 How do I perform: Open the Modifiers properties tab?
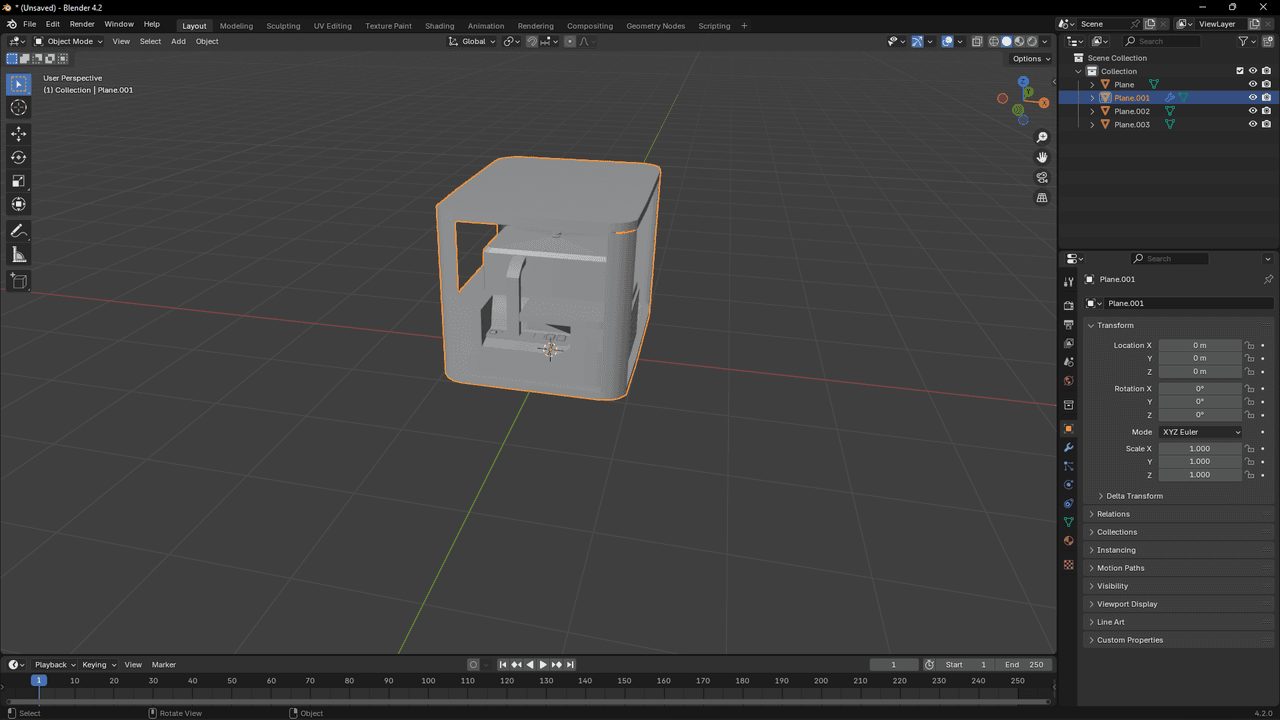[x=1068, y=447]
